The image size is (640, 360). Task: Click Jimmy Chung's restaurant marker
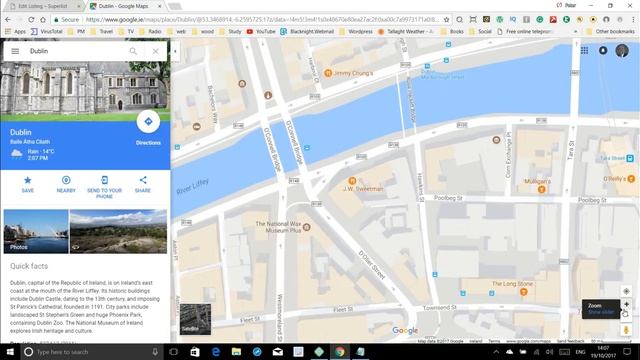coord(328,73)
